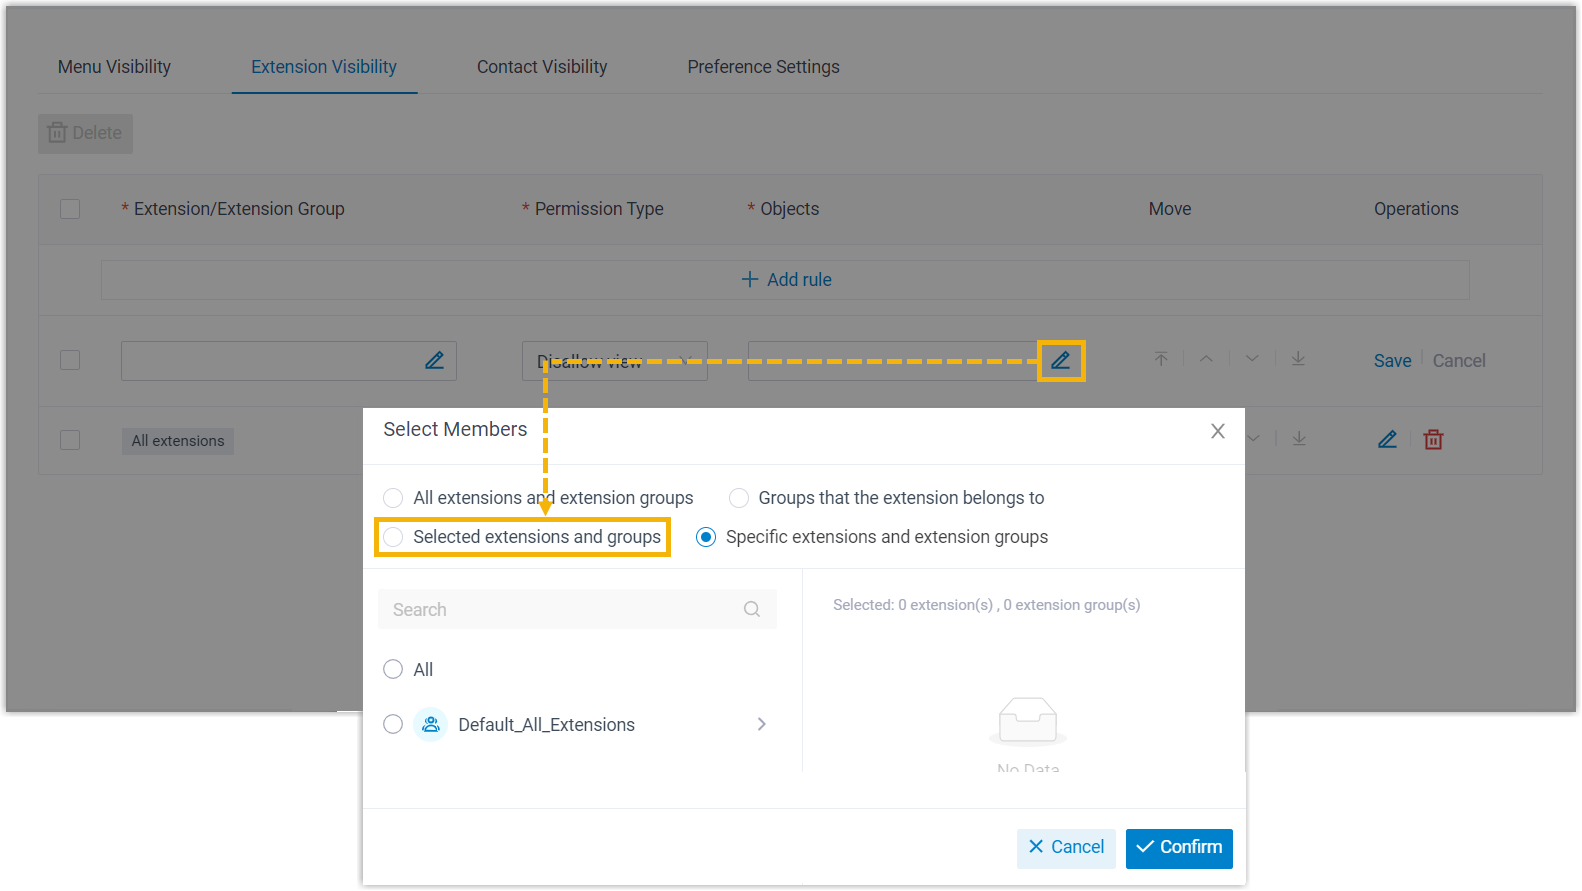Screen dimensions: 1582x891
Task: Click the Default_All_Extensions group icon
Action: point(431,725)
